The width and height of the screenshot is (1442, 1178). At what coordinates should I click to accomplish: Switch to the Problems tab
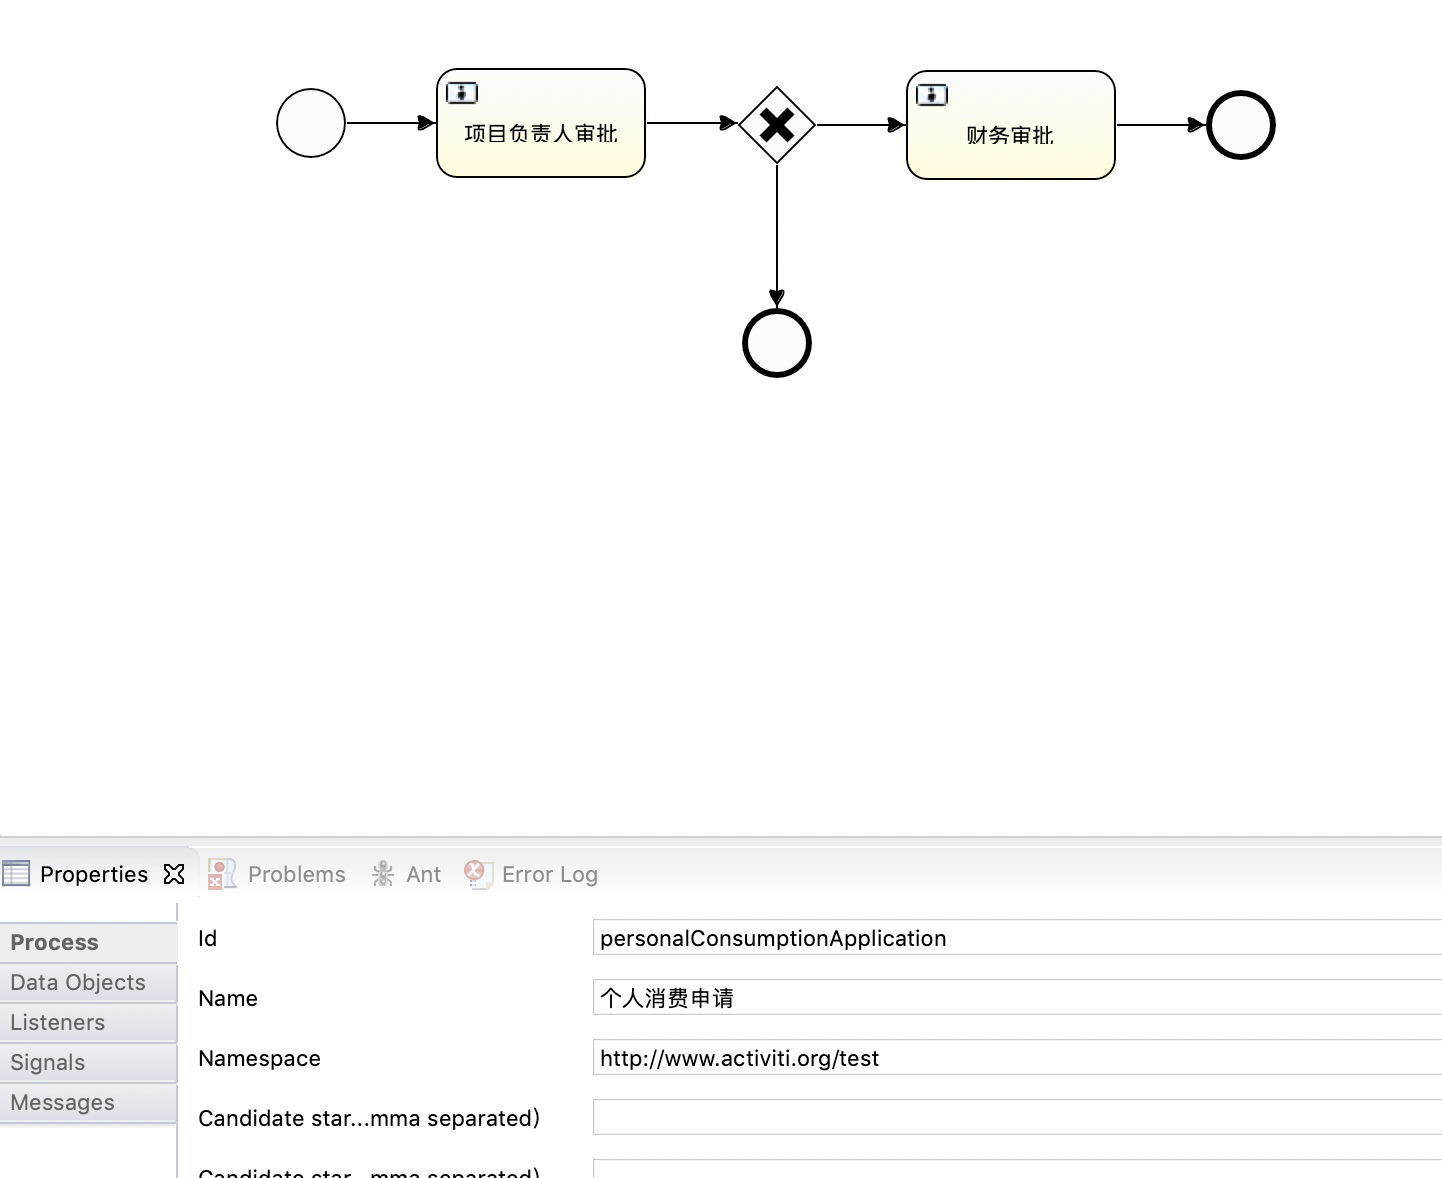click(x=296, y=873)
